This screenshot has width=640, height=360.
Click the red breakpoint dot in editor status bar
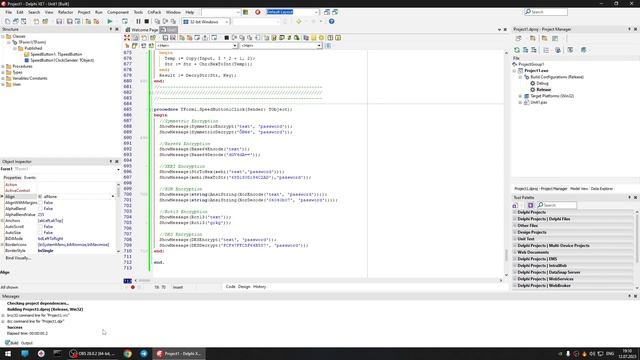click(133, 287)
